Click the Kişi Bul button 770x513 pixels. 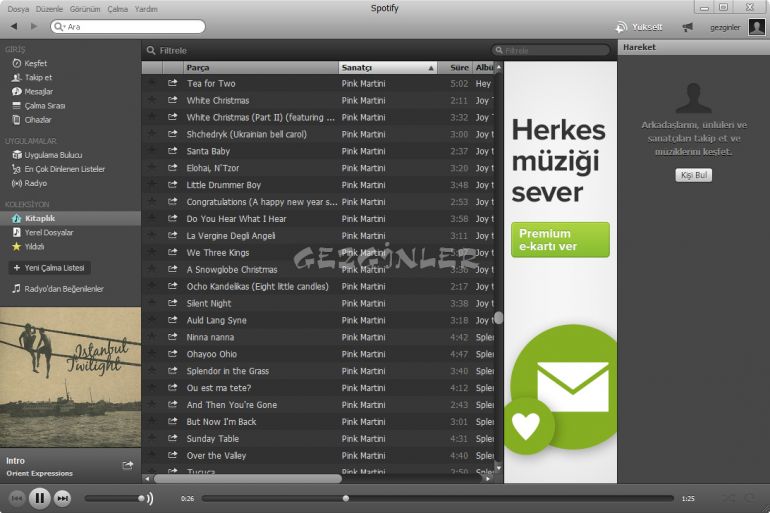click(693, 175)
